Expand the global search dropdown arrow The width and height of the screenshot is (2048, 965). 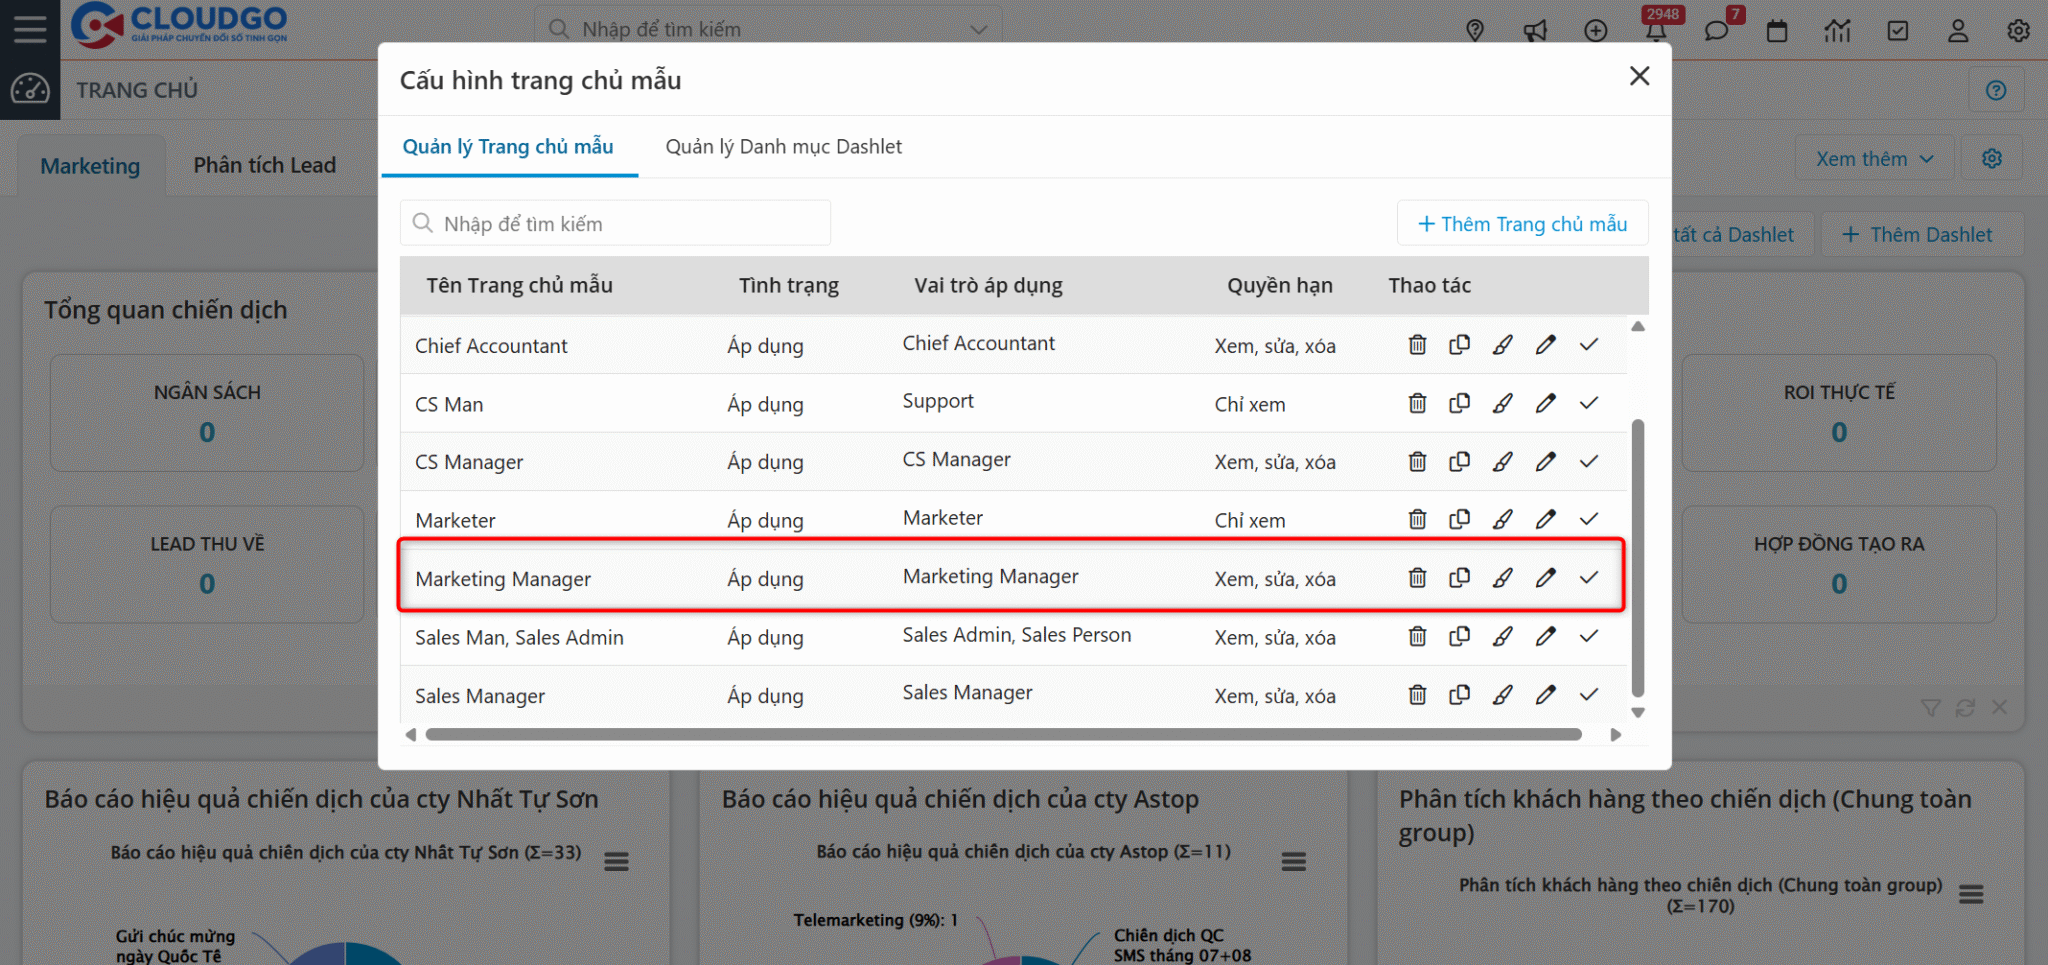point(979,29)
